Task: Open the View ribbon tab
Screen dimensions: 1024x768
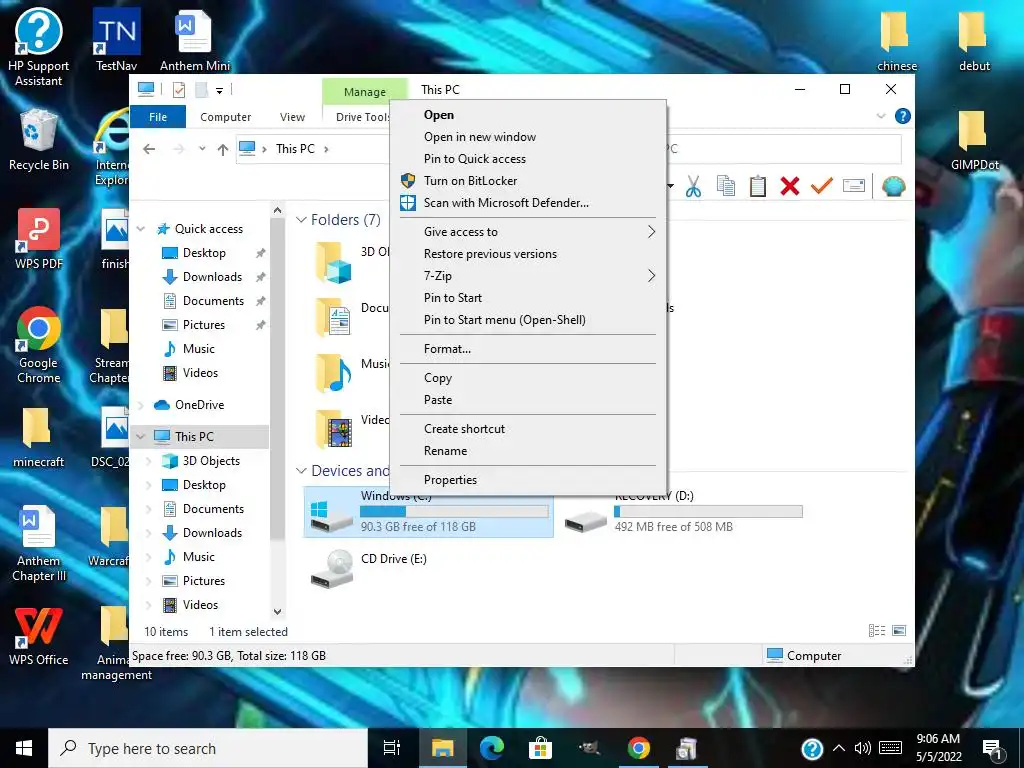Action: (292, 117)
